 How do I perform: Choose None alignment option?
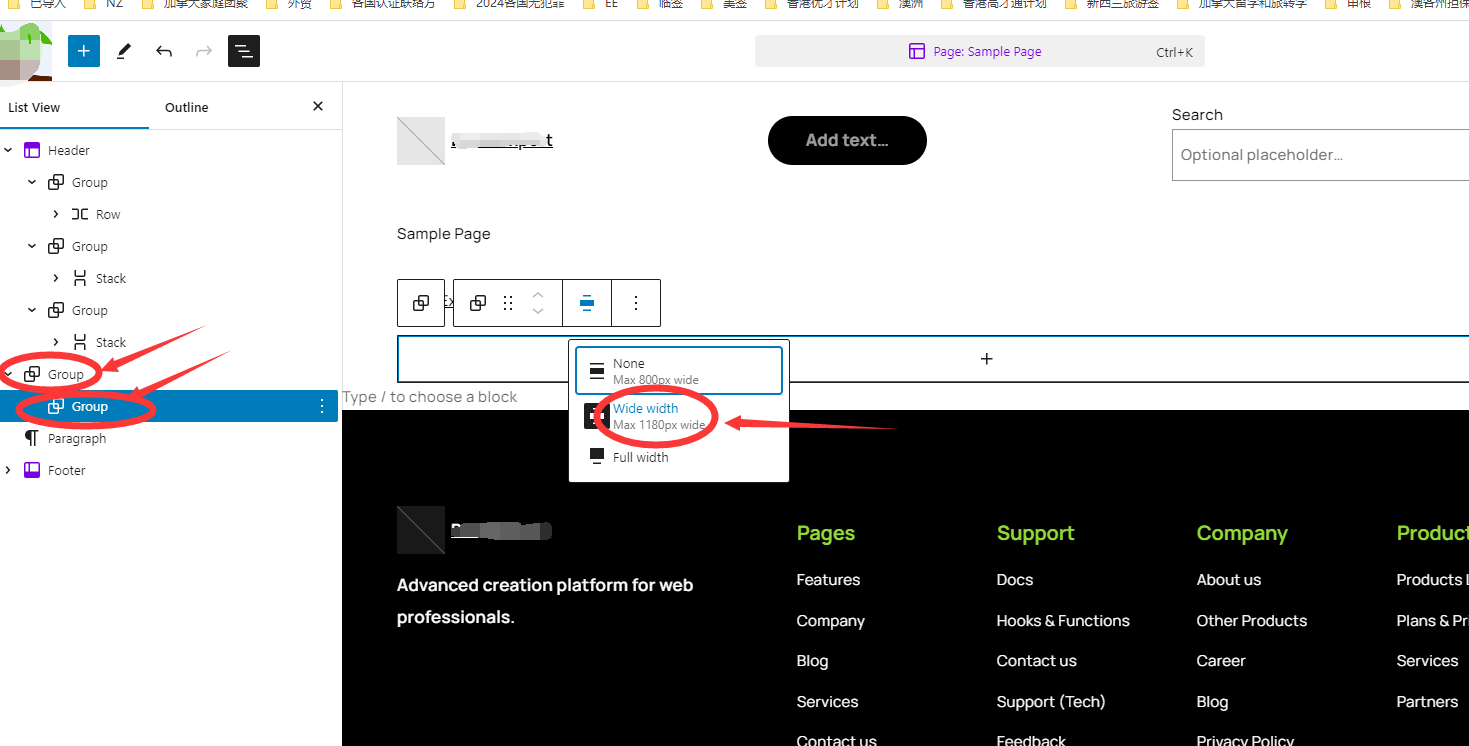coord(678,371)
